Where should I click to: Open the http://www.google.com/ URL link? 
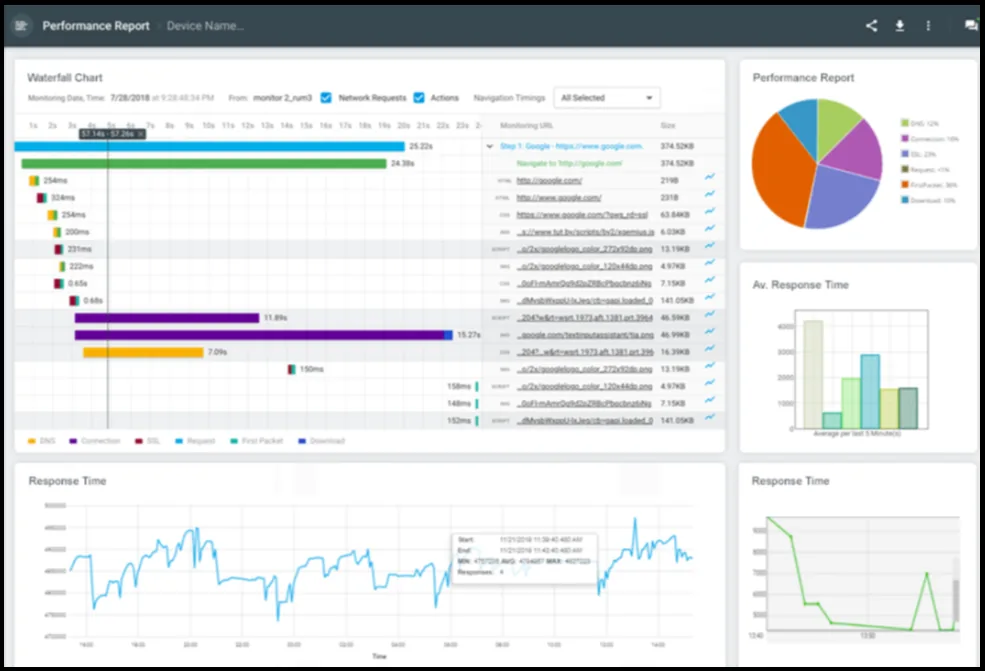click(558, 197)
